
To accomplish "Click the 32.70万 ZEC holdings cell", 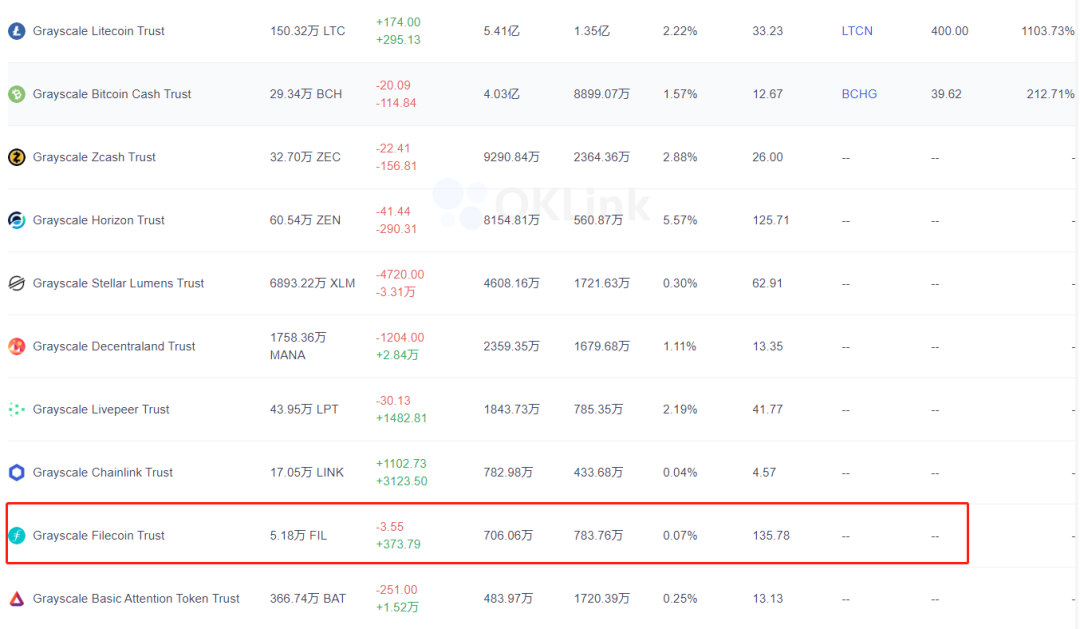I will click(305, 157).
